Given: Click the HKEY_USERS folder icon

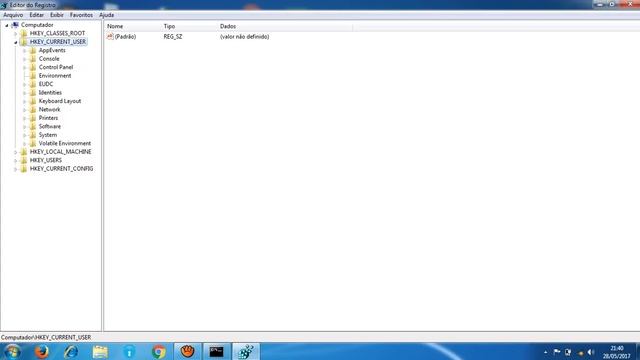Looking at the screenshot, I should (24, 160).
